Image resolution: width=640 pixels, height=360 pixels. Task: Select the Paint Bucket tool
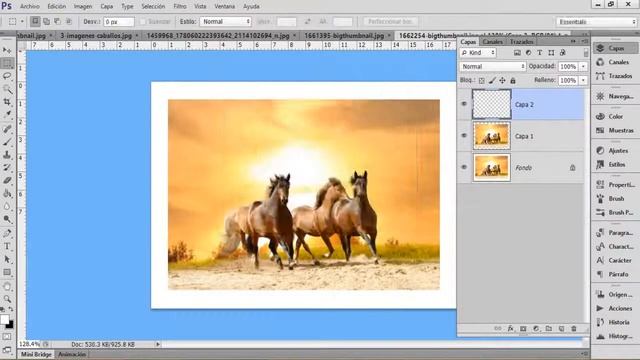[7, 193]
